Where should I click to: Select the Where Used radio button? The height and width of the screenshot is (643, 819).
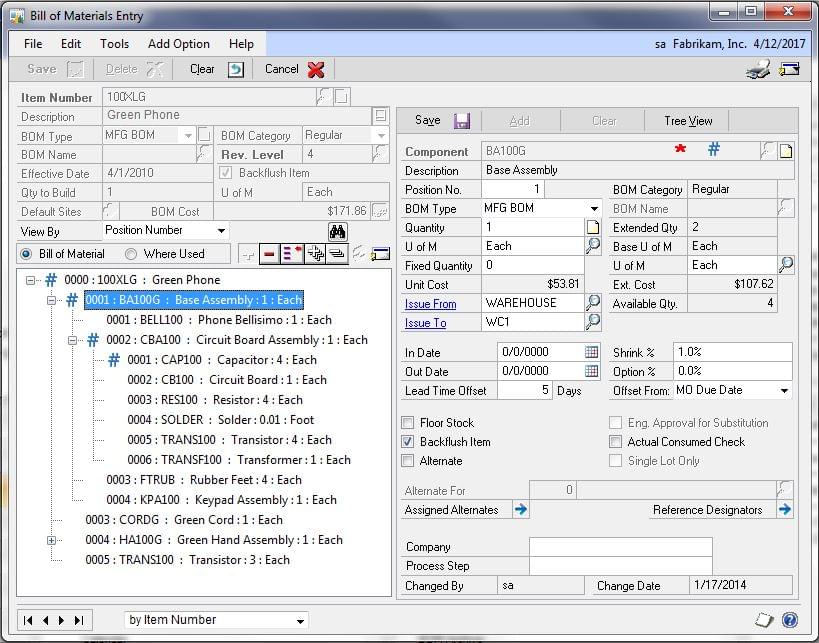(131, 254)
